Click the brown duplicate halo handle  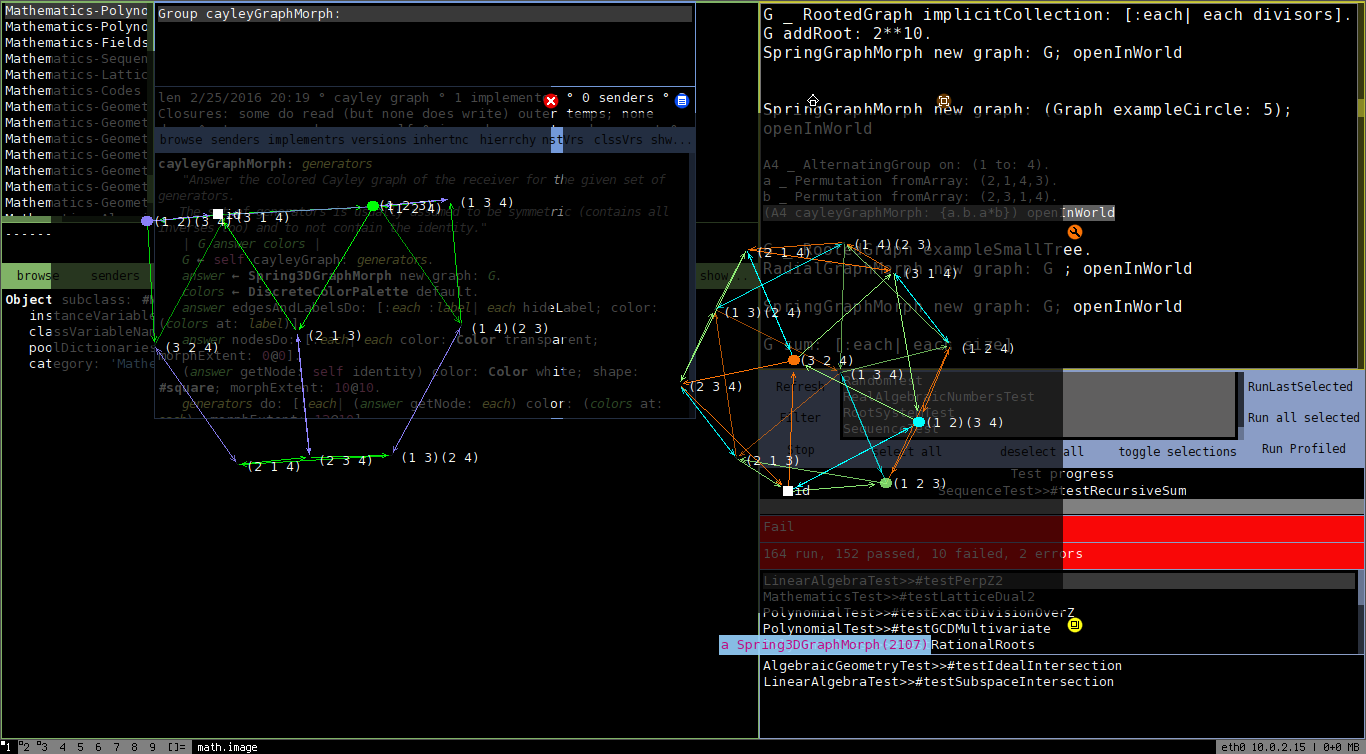pos(944,101)
